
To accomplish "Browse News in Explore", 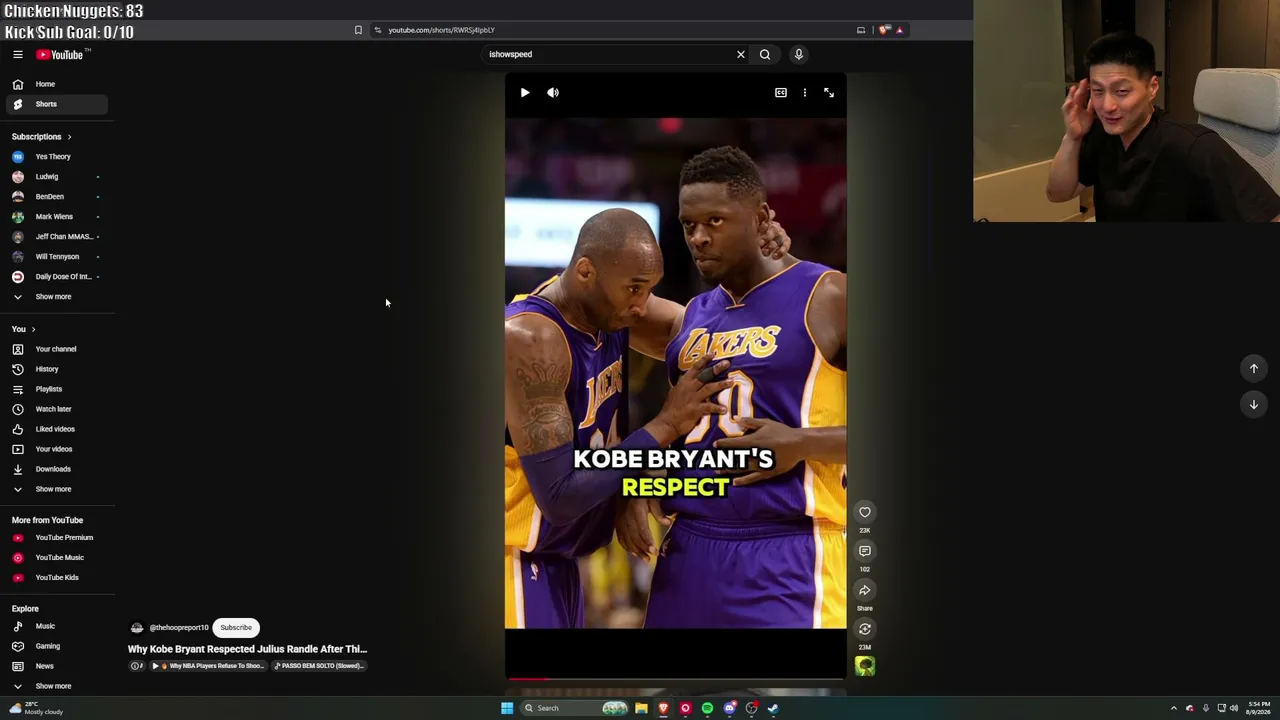I will point(57,666).
